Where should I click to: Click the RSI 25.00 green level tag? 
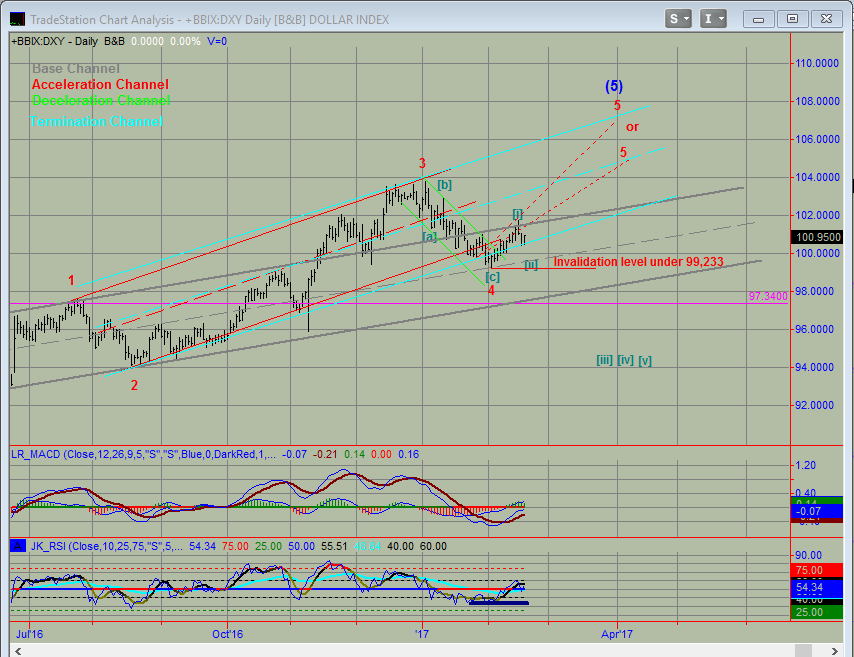click(x=817, y=612)
